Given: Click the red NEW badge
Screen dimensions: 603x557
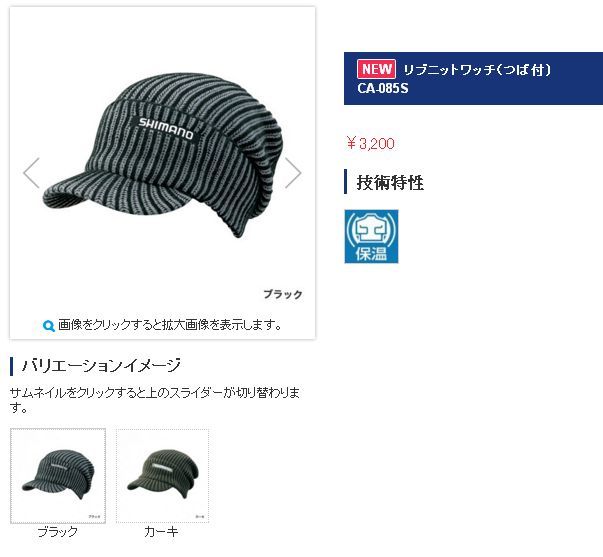Looking at the screenshot, I should [376, 69].
